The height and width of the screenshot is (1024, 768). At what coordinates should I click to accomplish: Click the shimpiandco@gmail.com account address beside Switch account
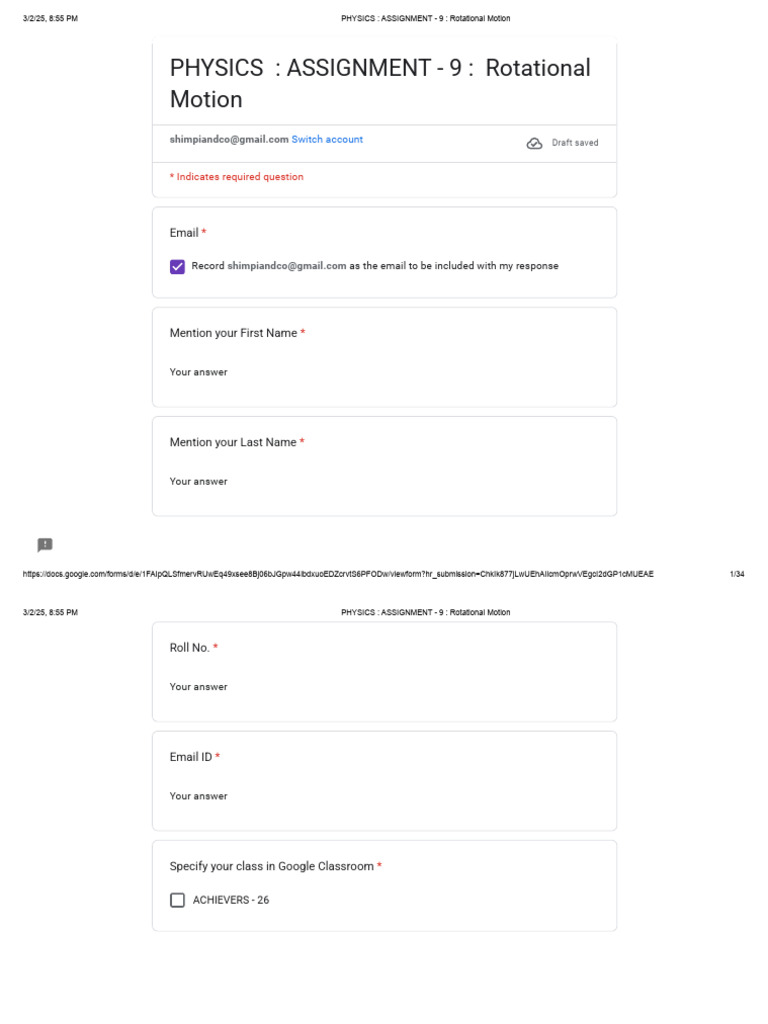pyautogui.click(x=229, y=140)
